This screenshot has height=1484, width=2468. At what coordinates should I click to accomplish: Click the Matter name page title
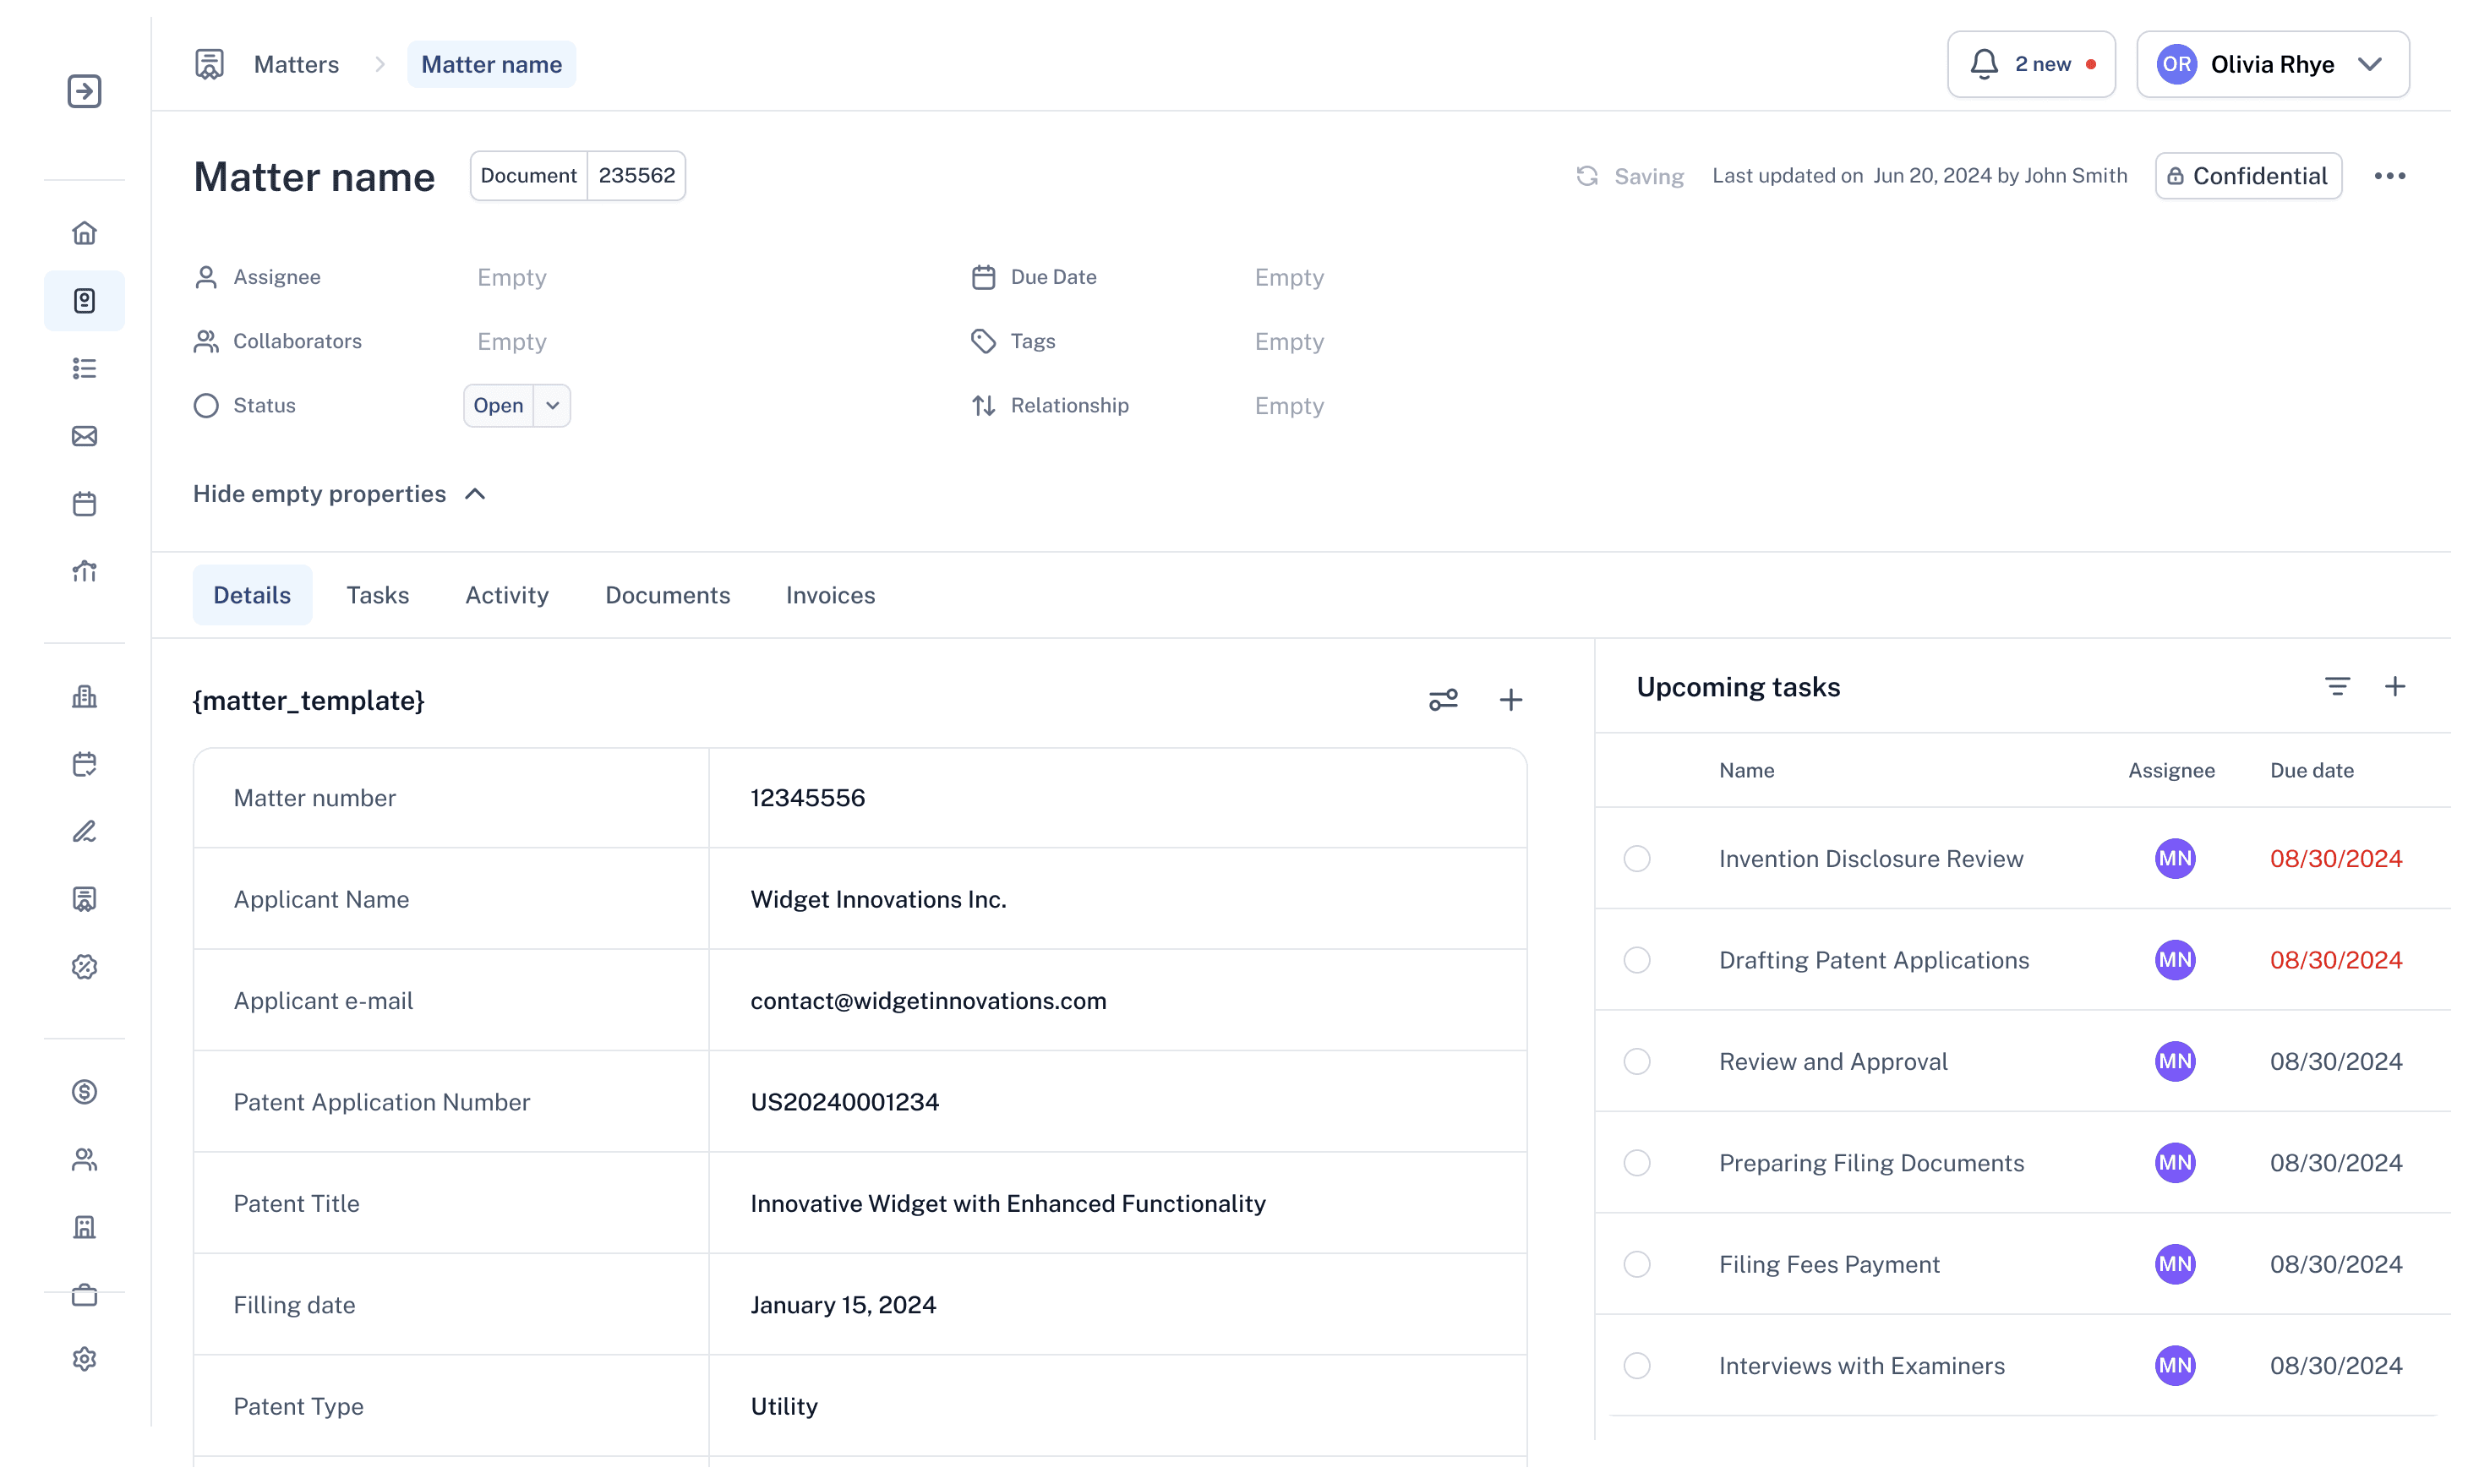(314, 177)
